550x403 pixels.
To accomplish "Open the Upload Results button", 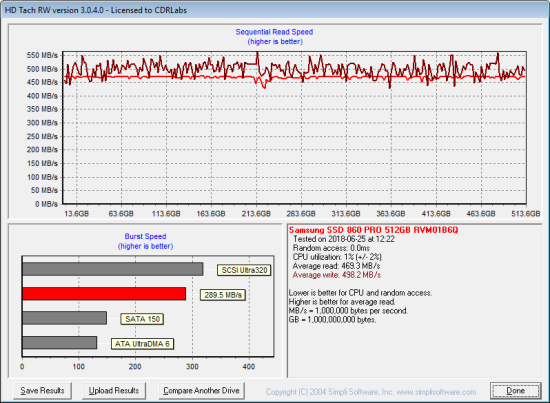I will 114,391.
